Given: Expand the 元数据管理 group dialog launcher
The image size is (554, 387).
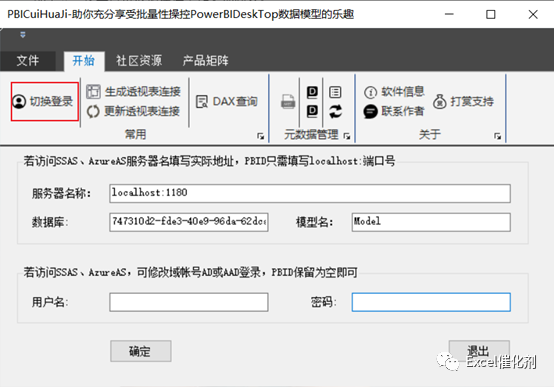Looking at the screenshot, I should (347, 136).
